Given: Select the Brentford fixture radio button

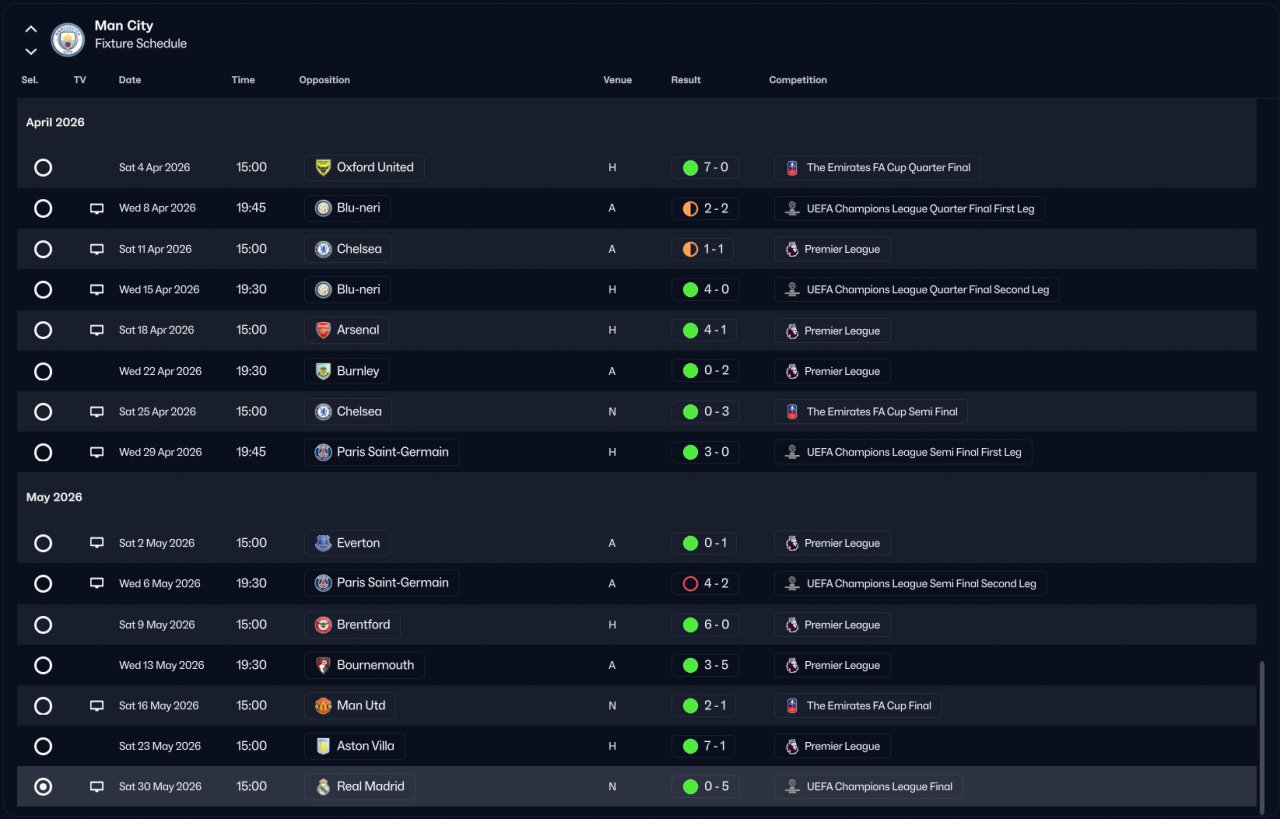Looking at the screenshot, I should (x=43, y=625).
